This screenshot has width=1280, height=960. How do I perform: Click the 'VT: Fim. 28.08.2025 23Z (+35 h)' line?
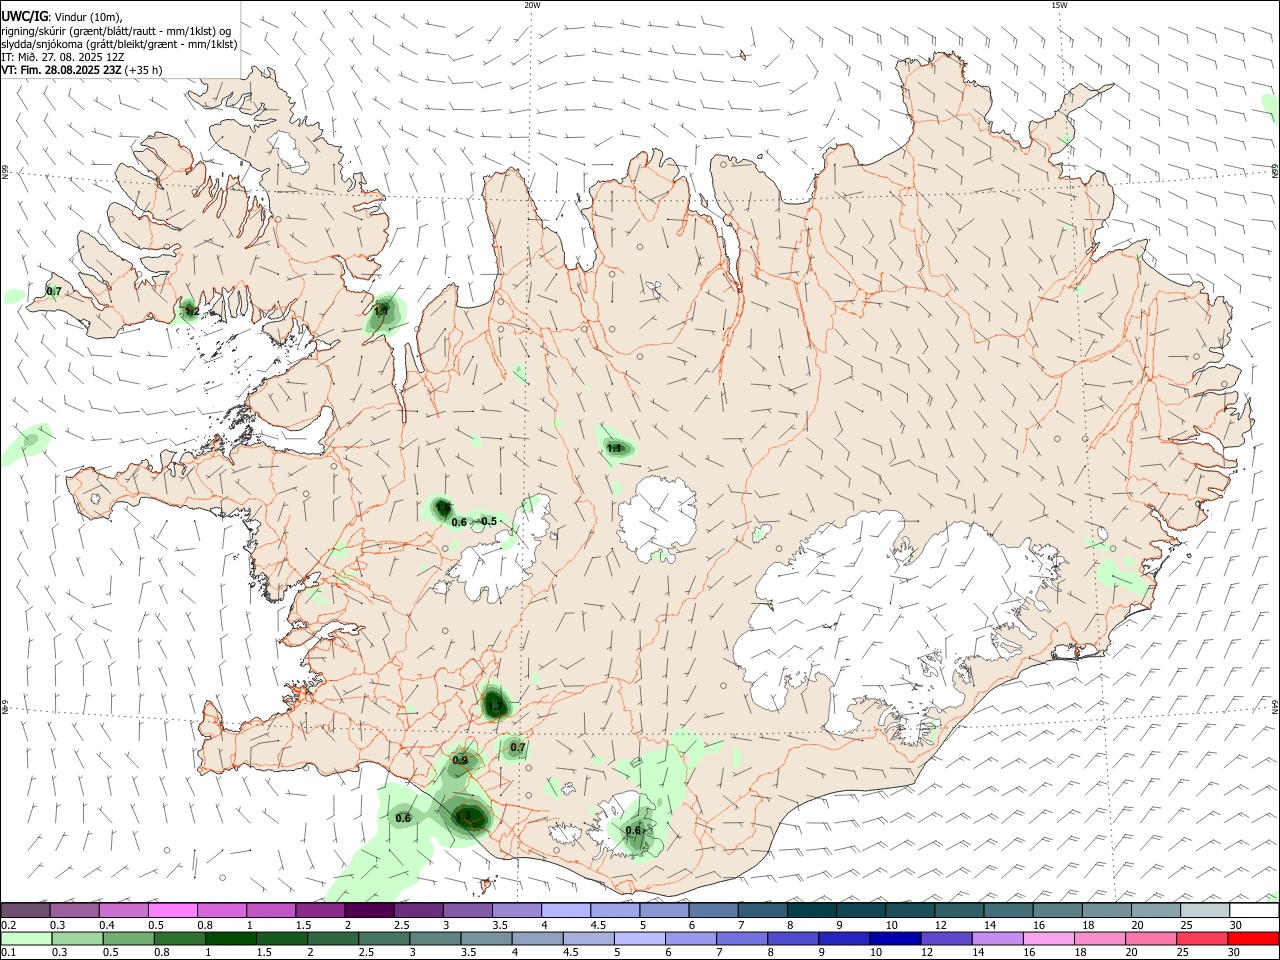(81, 70)
